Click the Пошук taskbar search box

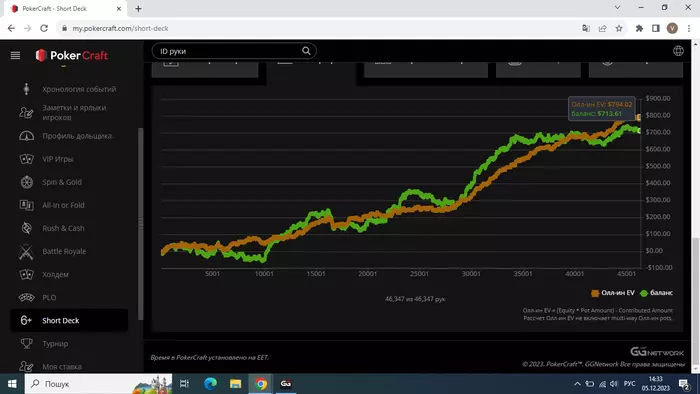(x=98, y=384)
